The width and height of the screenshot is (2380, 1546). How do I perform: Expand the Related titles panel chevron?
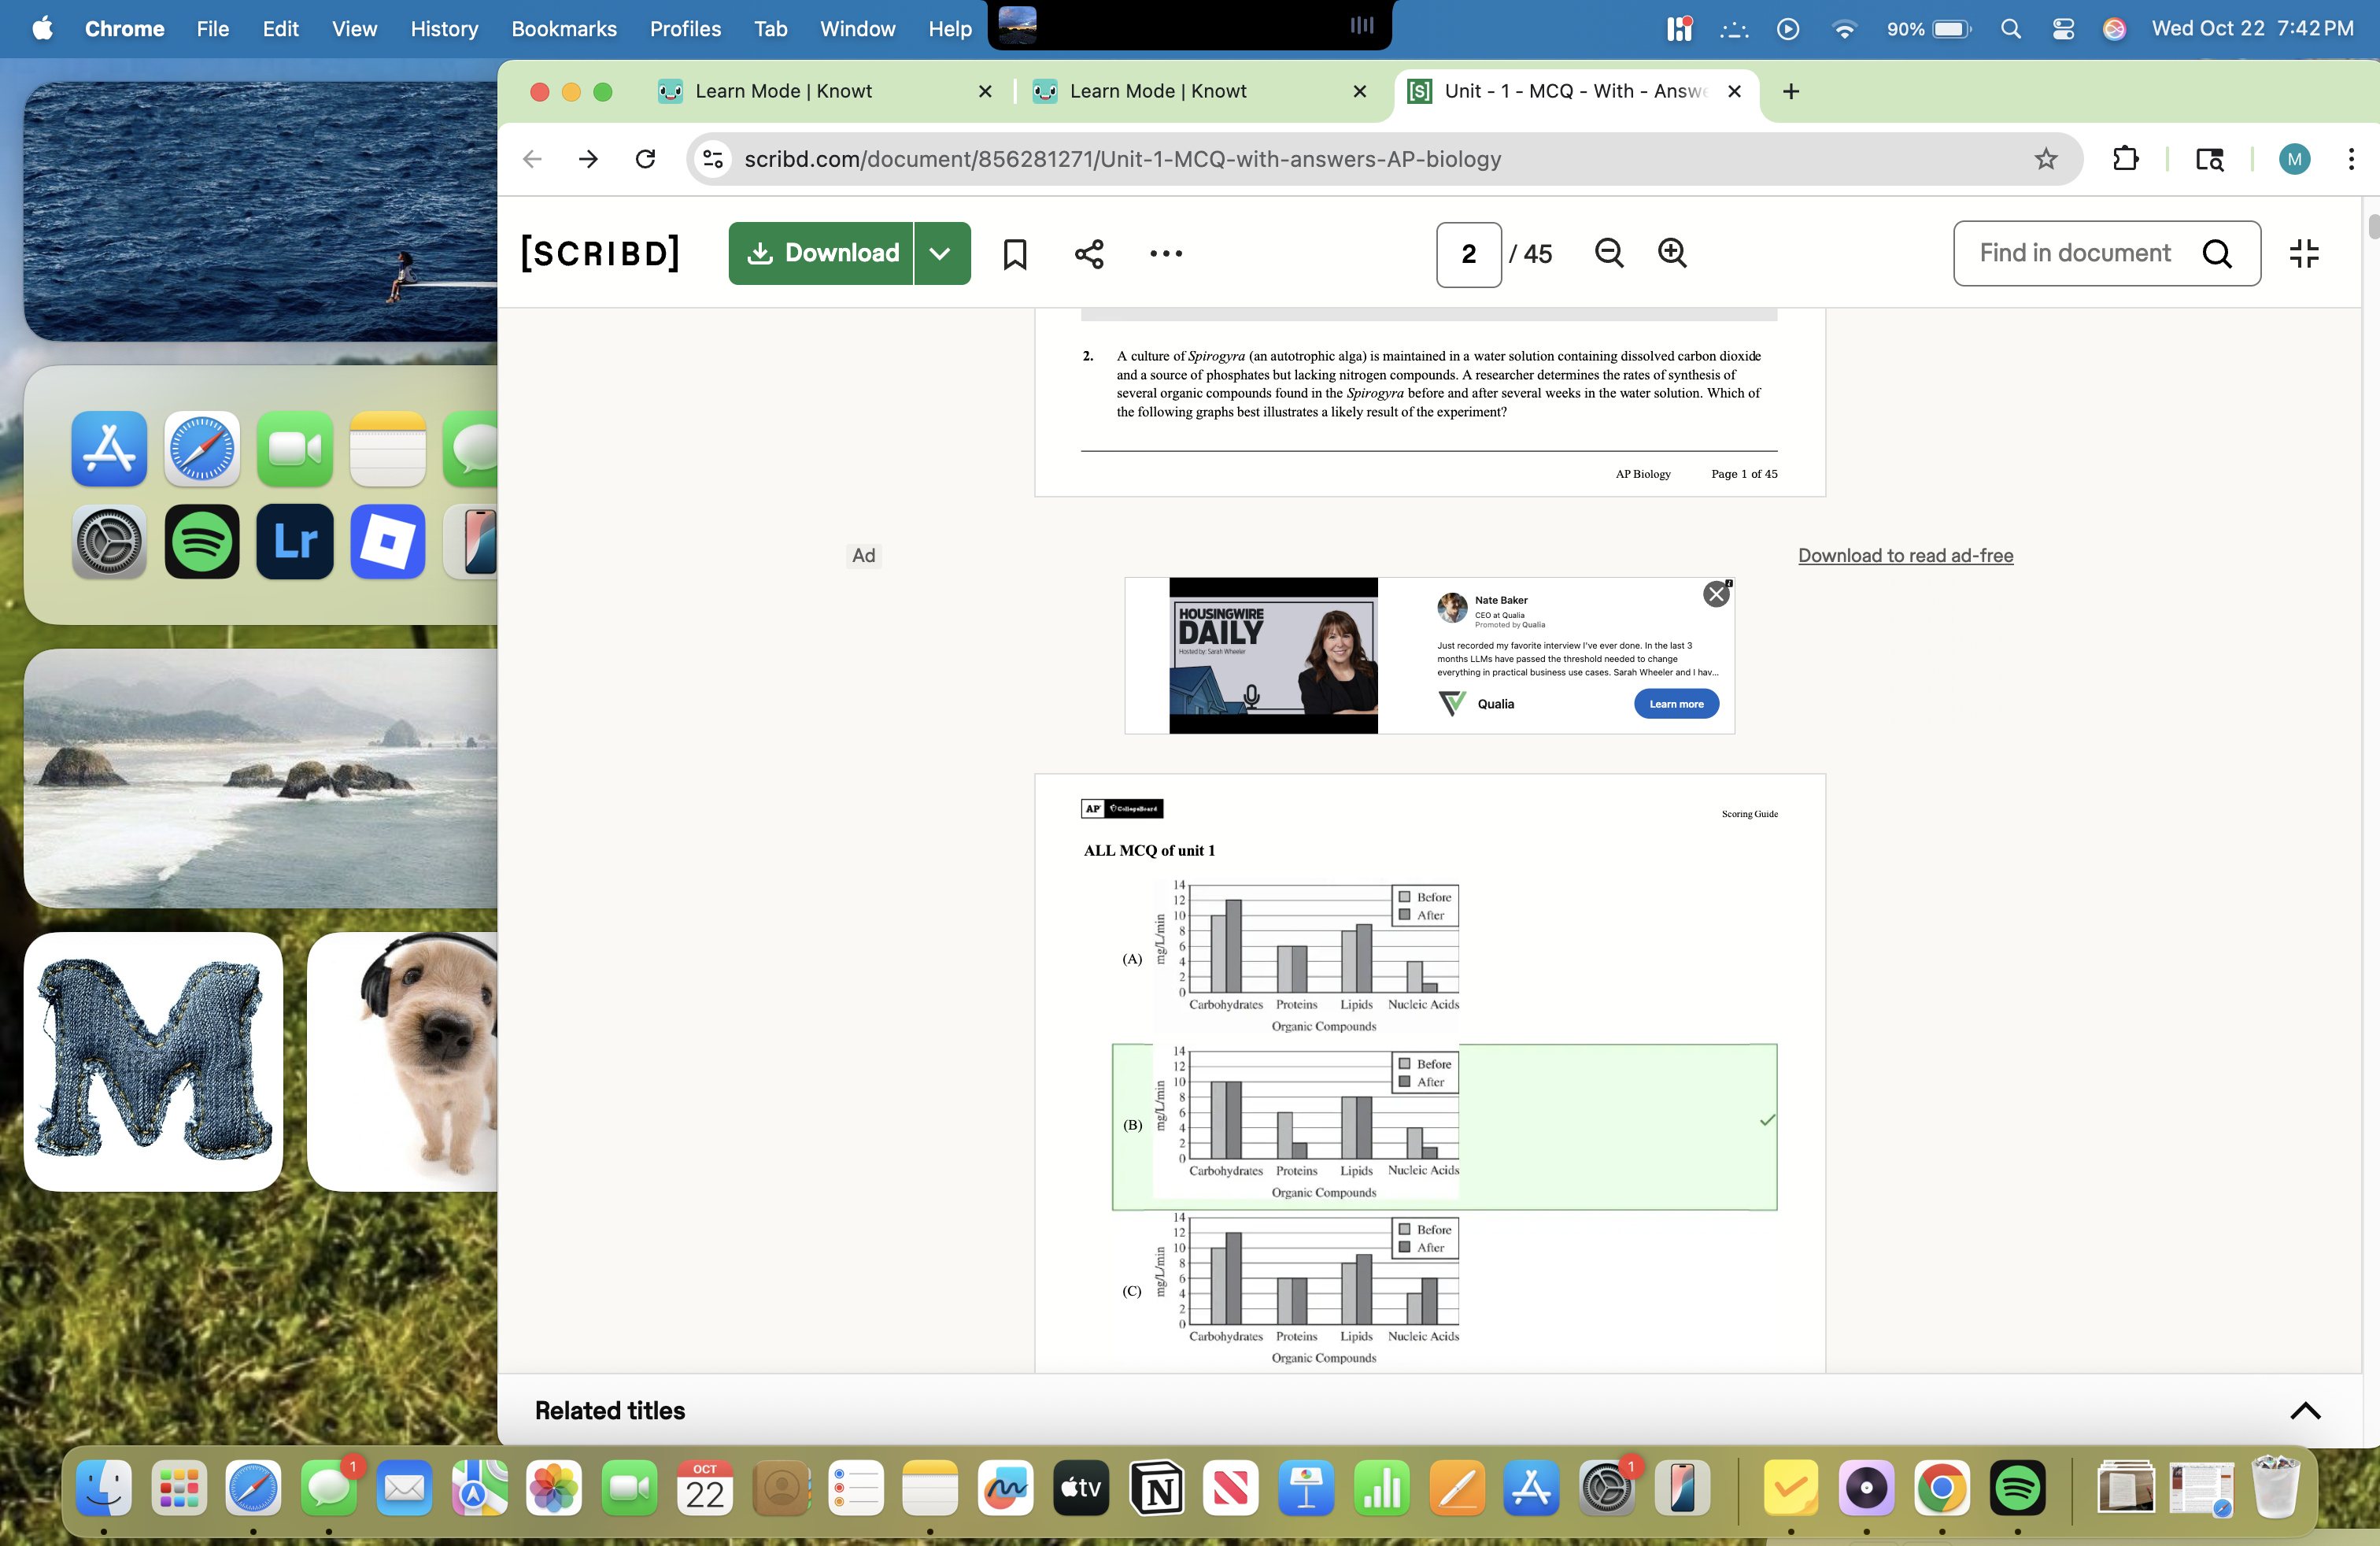[2304, 1411]
